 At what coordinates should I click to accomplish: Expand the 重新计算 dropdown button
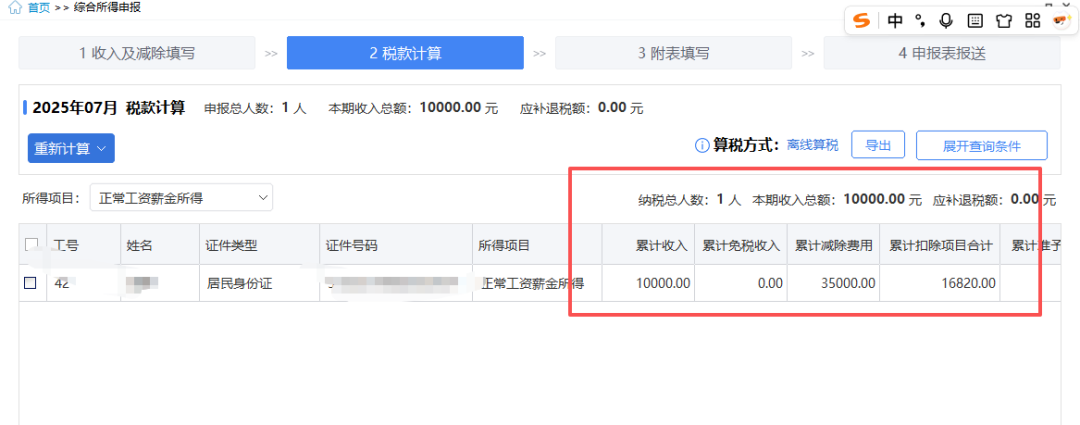click(70, 148)
